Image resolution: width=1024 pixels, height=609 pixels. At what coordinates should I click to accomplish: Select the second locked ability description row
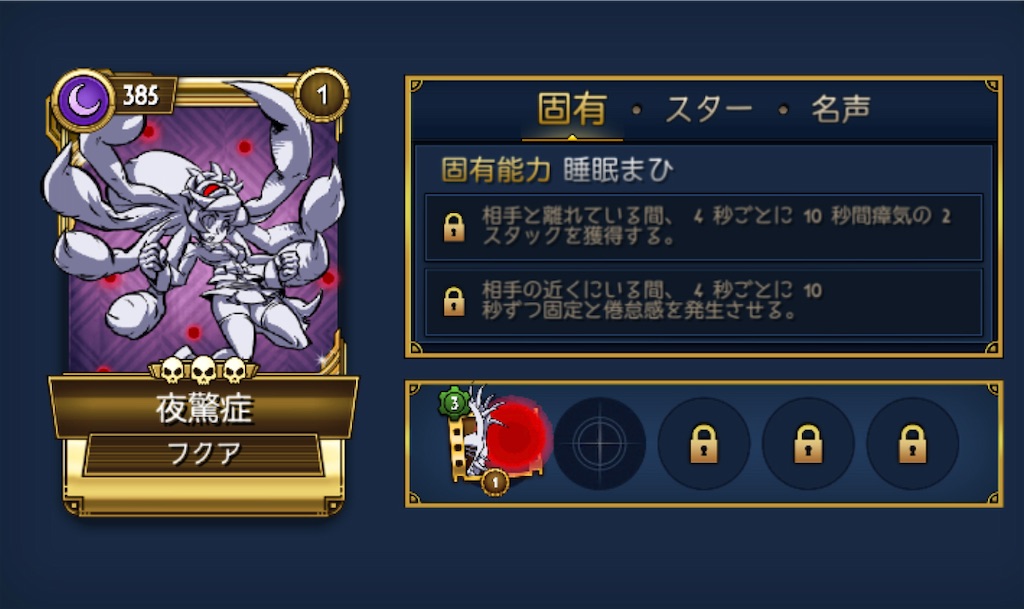coord(703,302)
